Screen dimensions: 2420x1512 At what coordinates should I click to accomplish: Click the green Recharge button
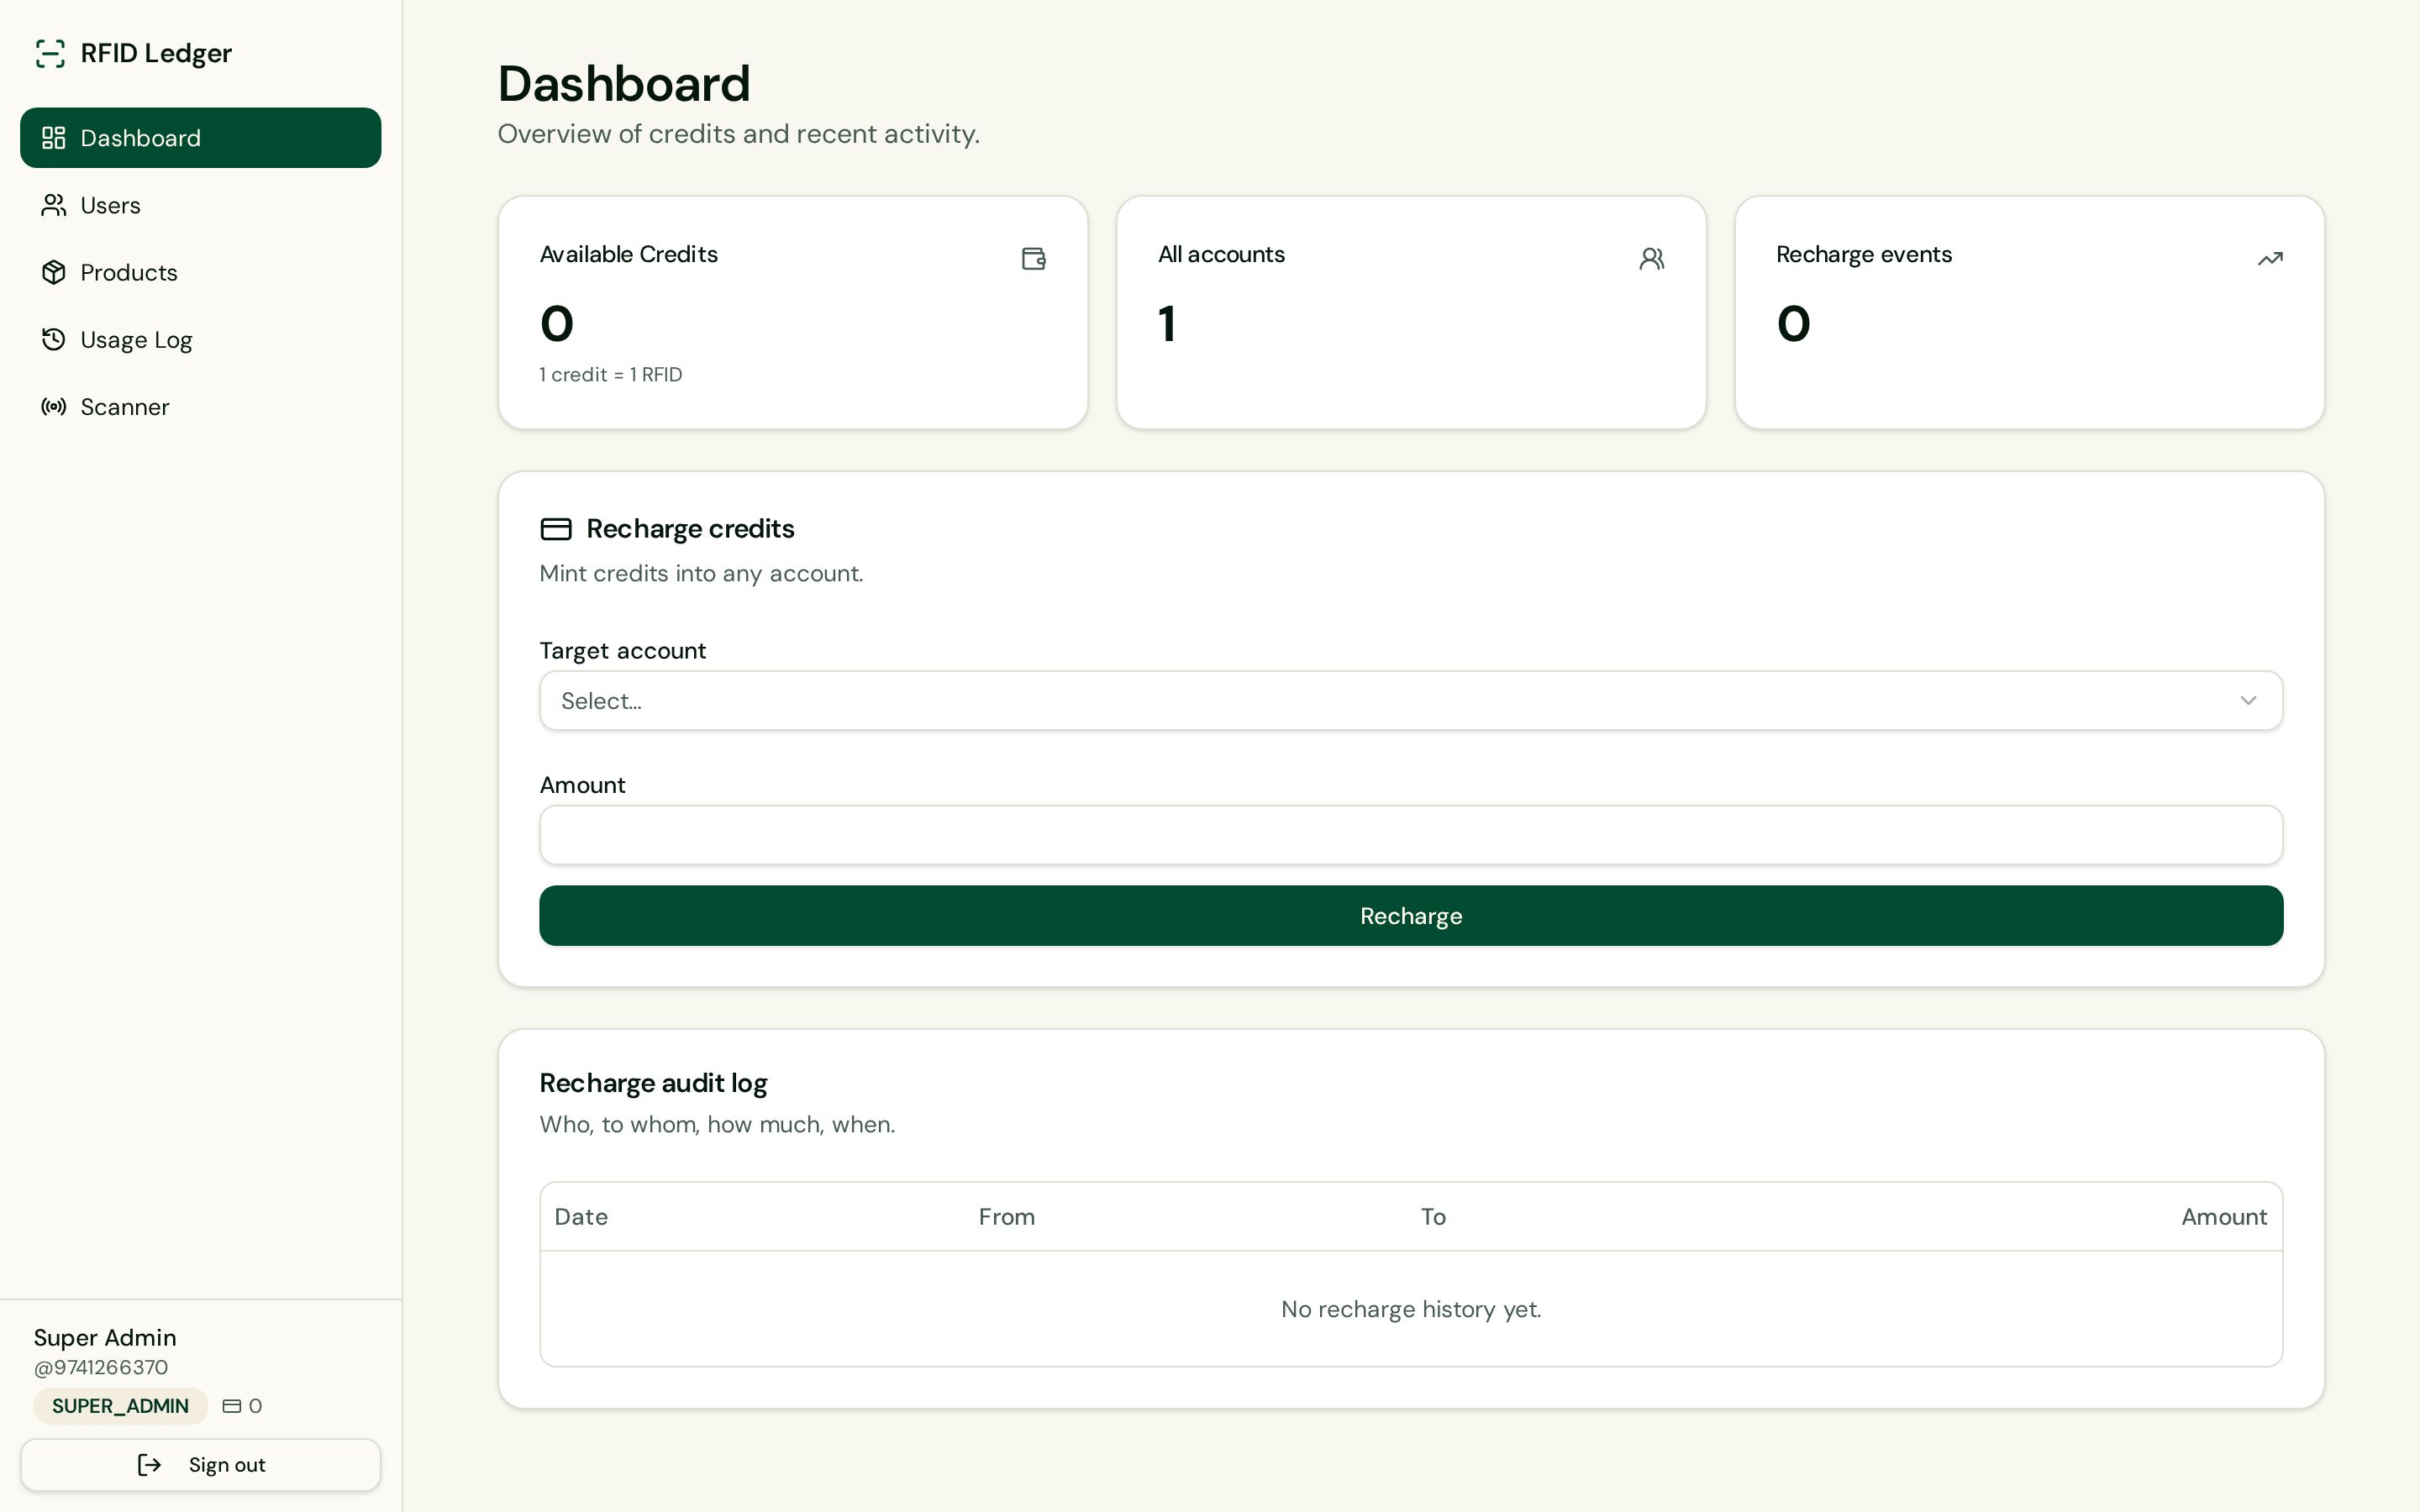click(x=1411, y=916)
